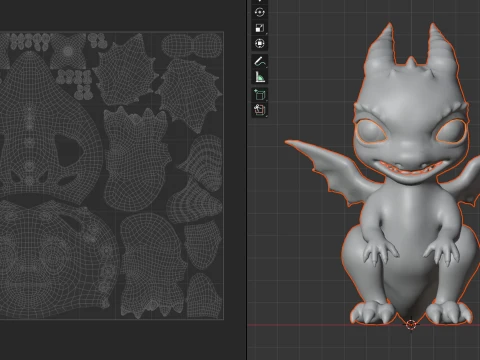Select the tool icon with red and green squares
The width and height of the screenshot is (480, 360).
pos(260,110)
